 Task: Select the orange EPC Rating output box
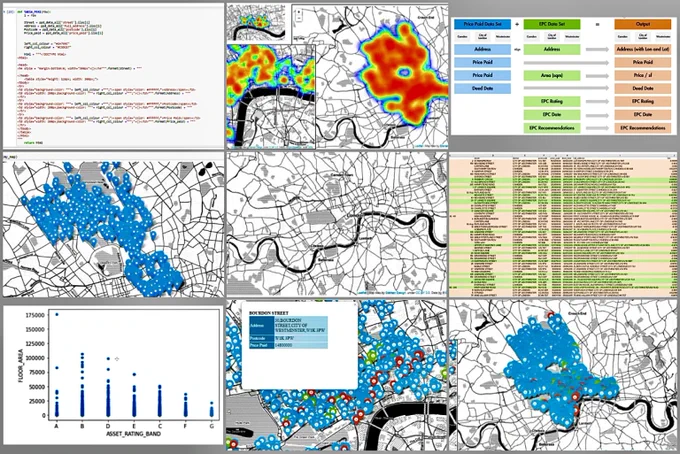click(x=643, y=101)
